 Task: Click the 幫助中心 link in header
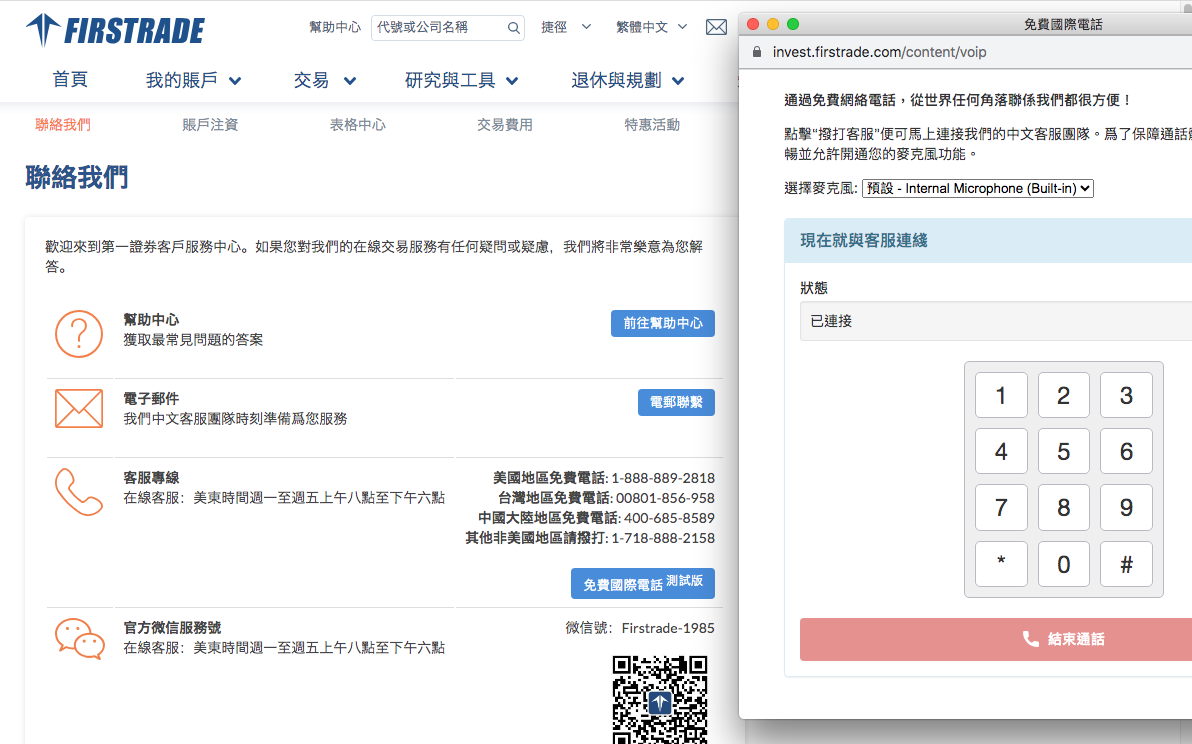pyautogui.click(x=335, y=27)
